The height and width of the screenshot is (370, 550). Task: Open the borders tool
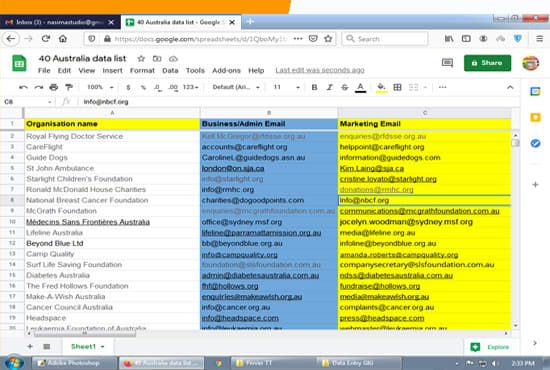(397, 87)
